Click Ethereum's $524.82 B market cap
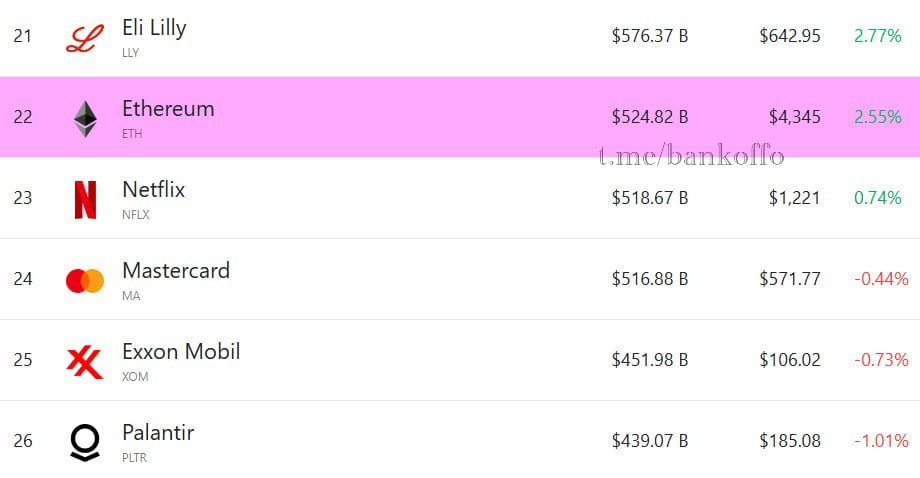 pyautogui.click(x=650, y=117)
